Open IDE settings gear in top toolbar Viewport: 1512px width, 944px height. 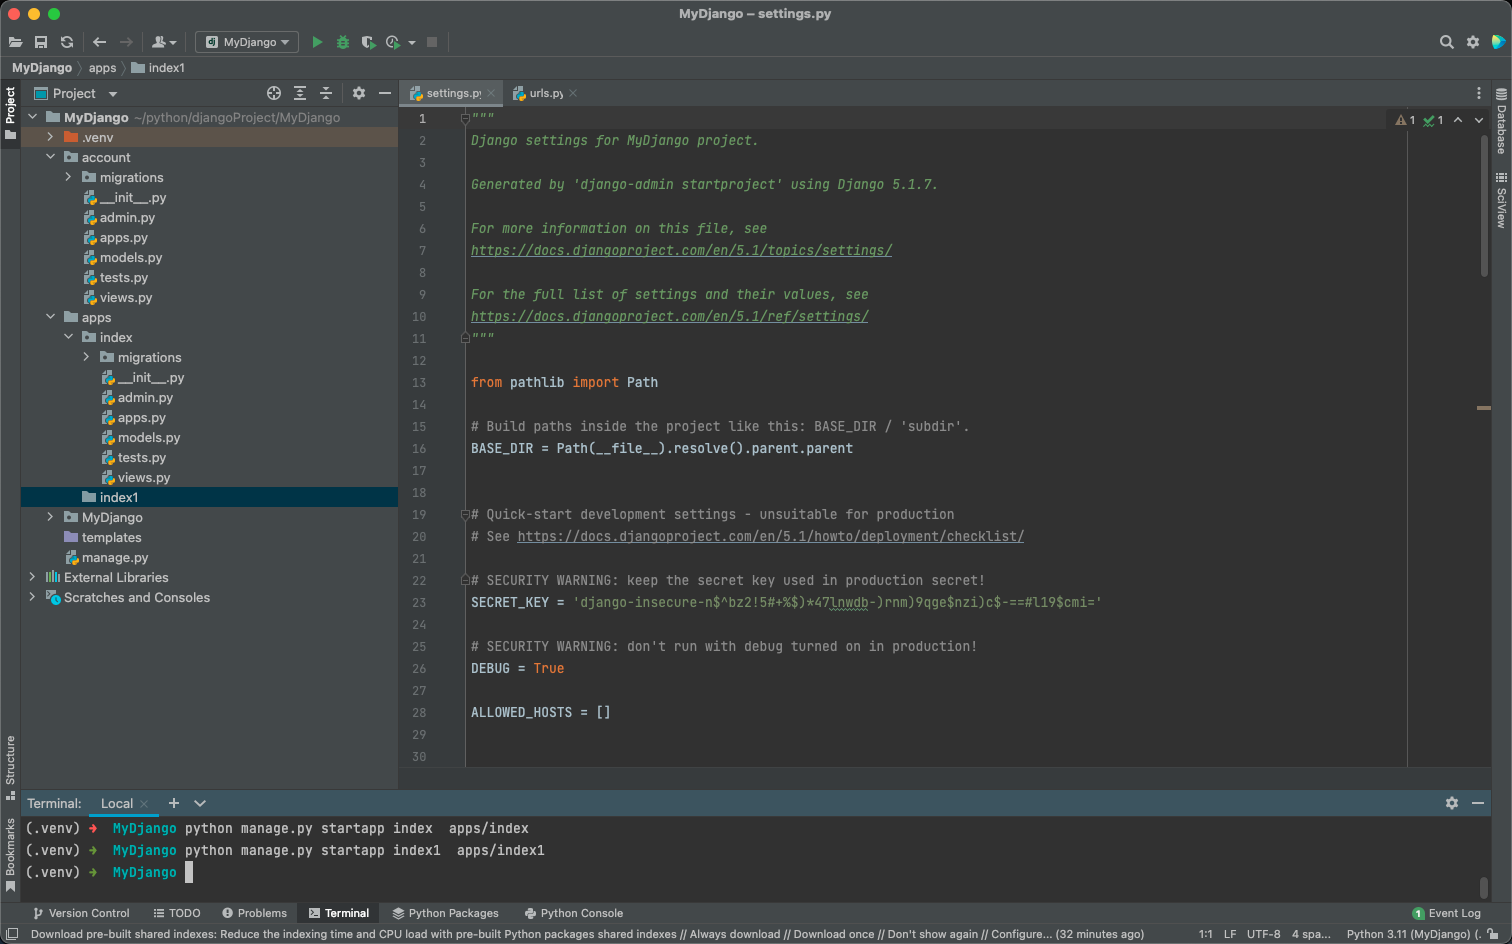point(1473,42)
